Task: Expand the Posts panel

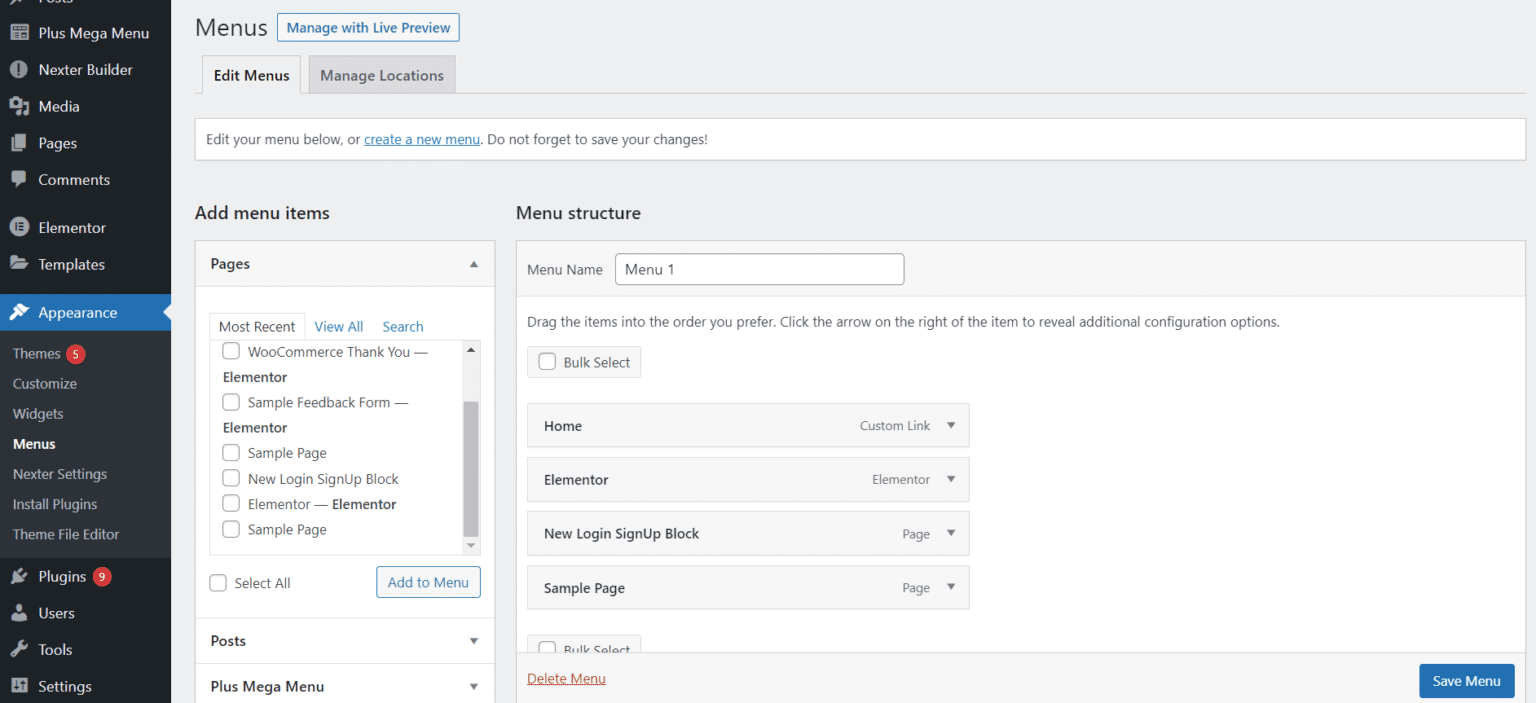Action: pyautogui.click(x=473, y=640)
